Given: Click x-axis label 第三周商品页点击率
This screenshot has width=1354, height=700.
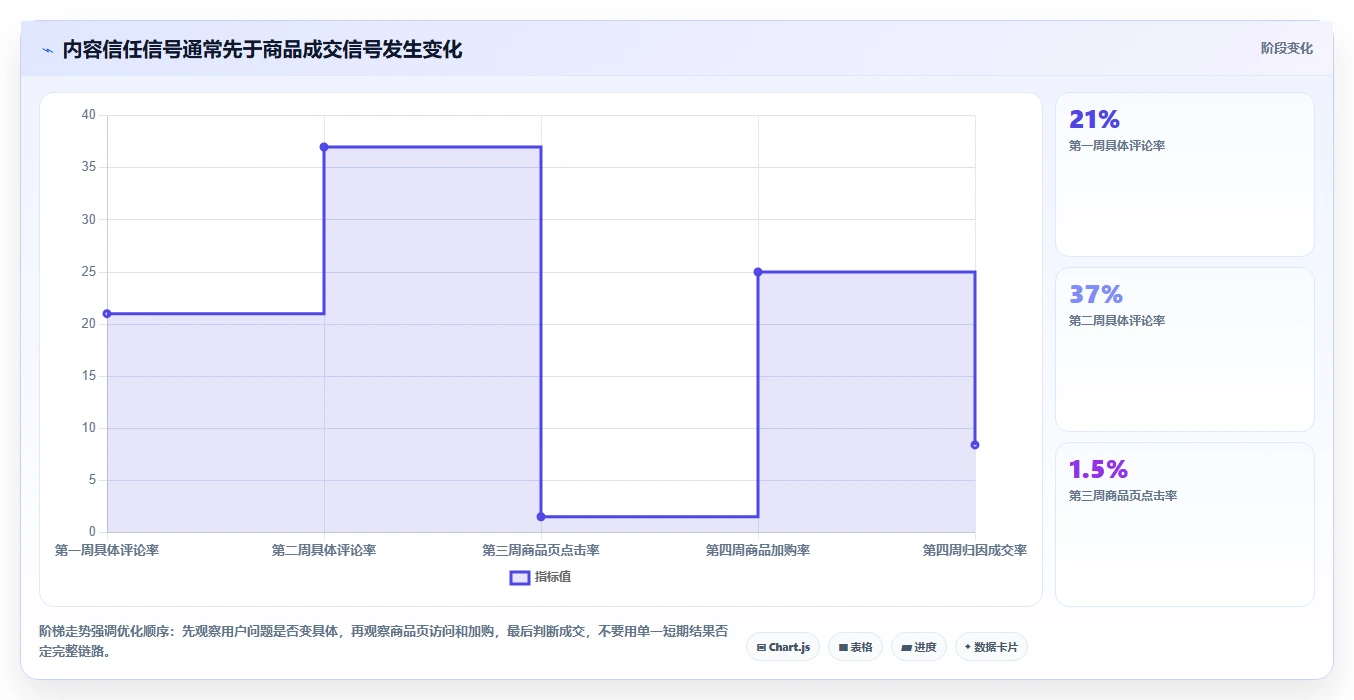Looking at the screenshot, I should click(541, 550).
